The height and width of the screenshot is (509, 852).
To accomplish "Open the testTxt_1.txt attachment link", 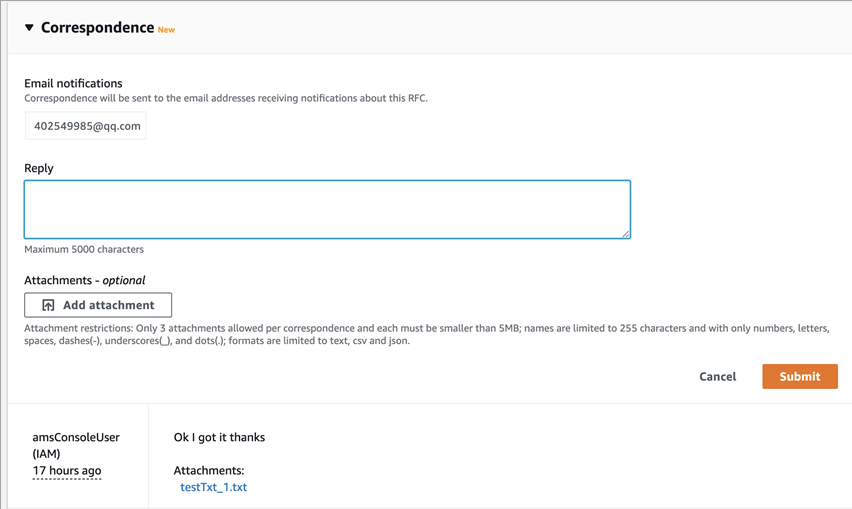I will (x=213, y=487).
